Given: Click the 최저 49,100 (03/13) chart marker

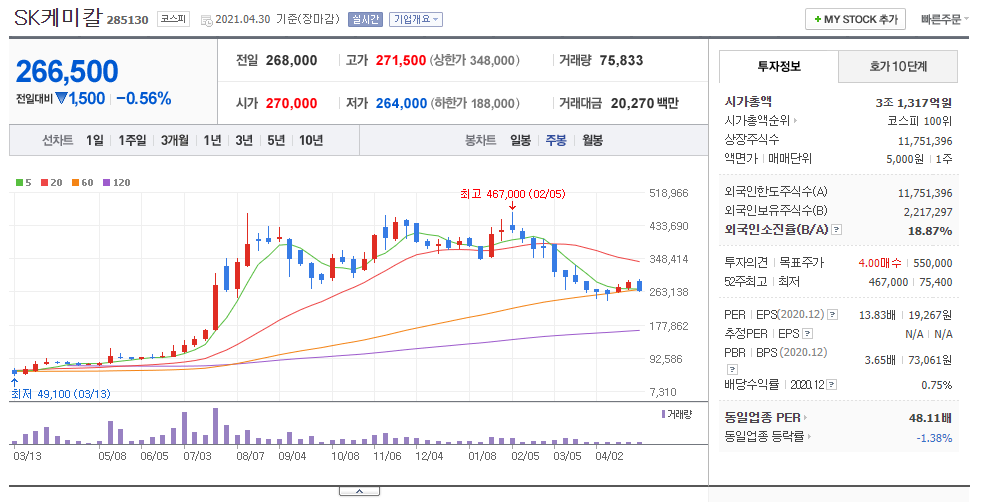Looking at the screenshot, I should [61, 394].
